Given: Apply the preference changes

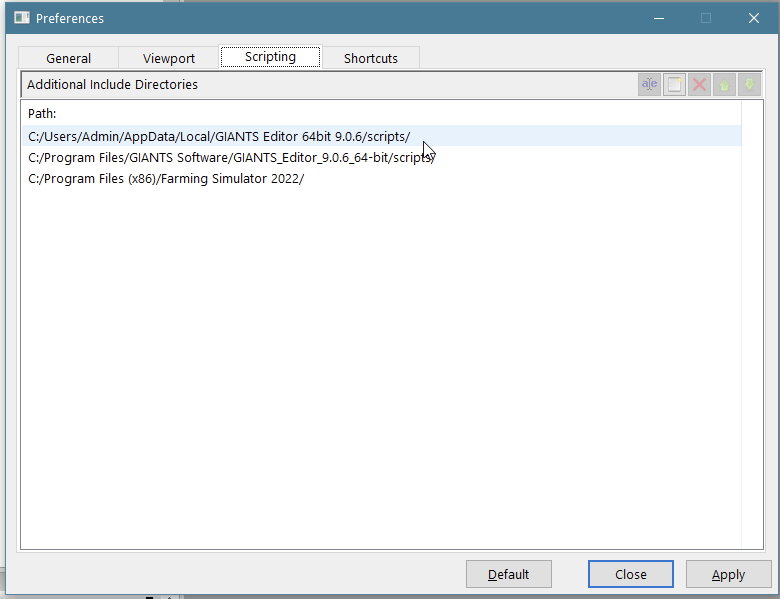Looking at the screenshot, I should (728, 574).
